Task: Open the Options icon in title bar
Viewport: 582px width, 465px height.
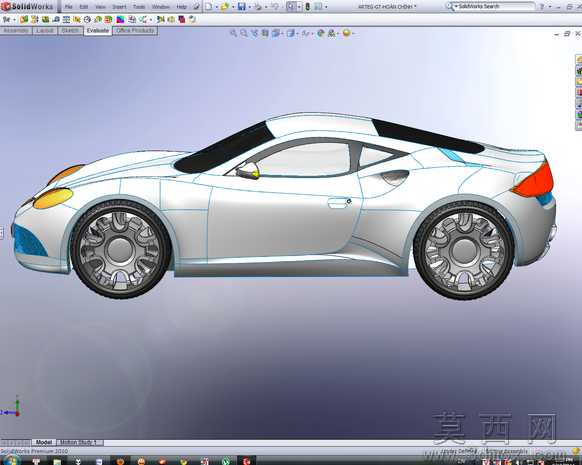Action: coord(318,7)
